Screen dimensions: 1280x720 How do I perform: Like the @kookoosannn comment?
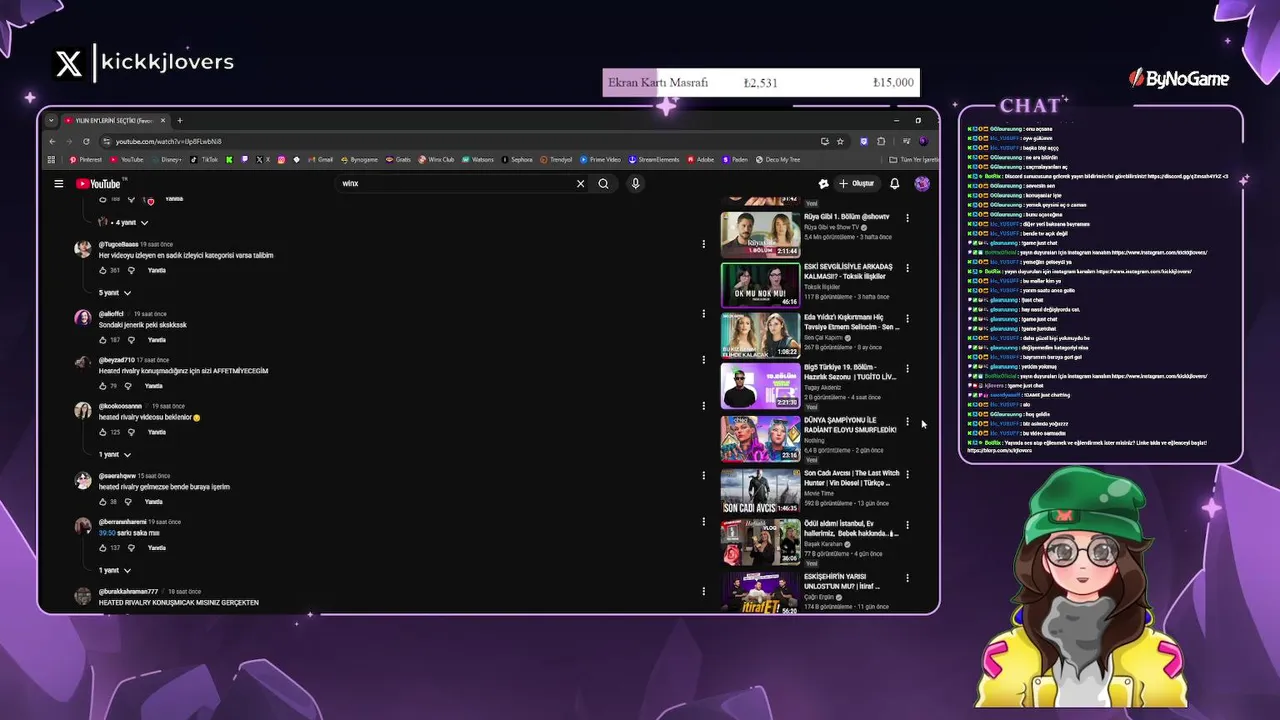(x=103, y=432)
